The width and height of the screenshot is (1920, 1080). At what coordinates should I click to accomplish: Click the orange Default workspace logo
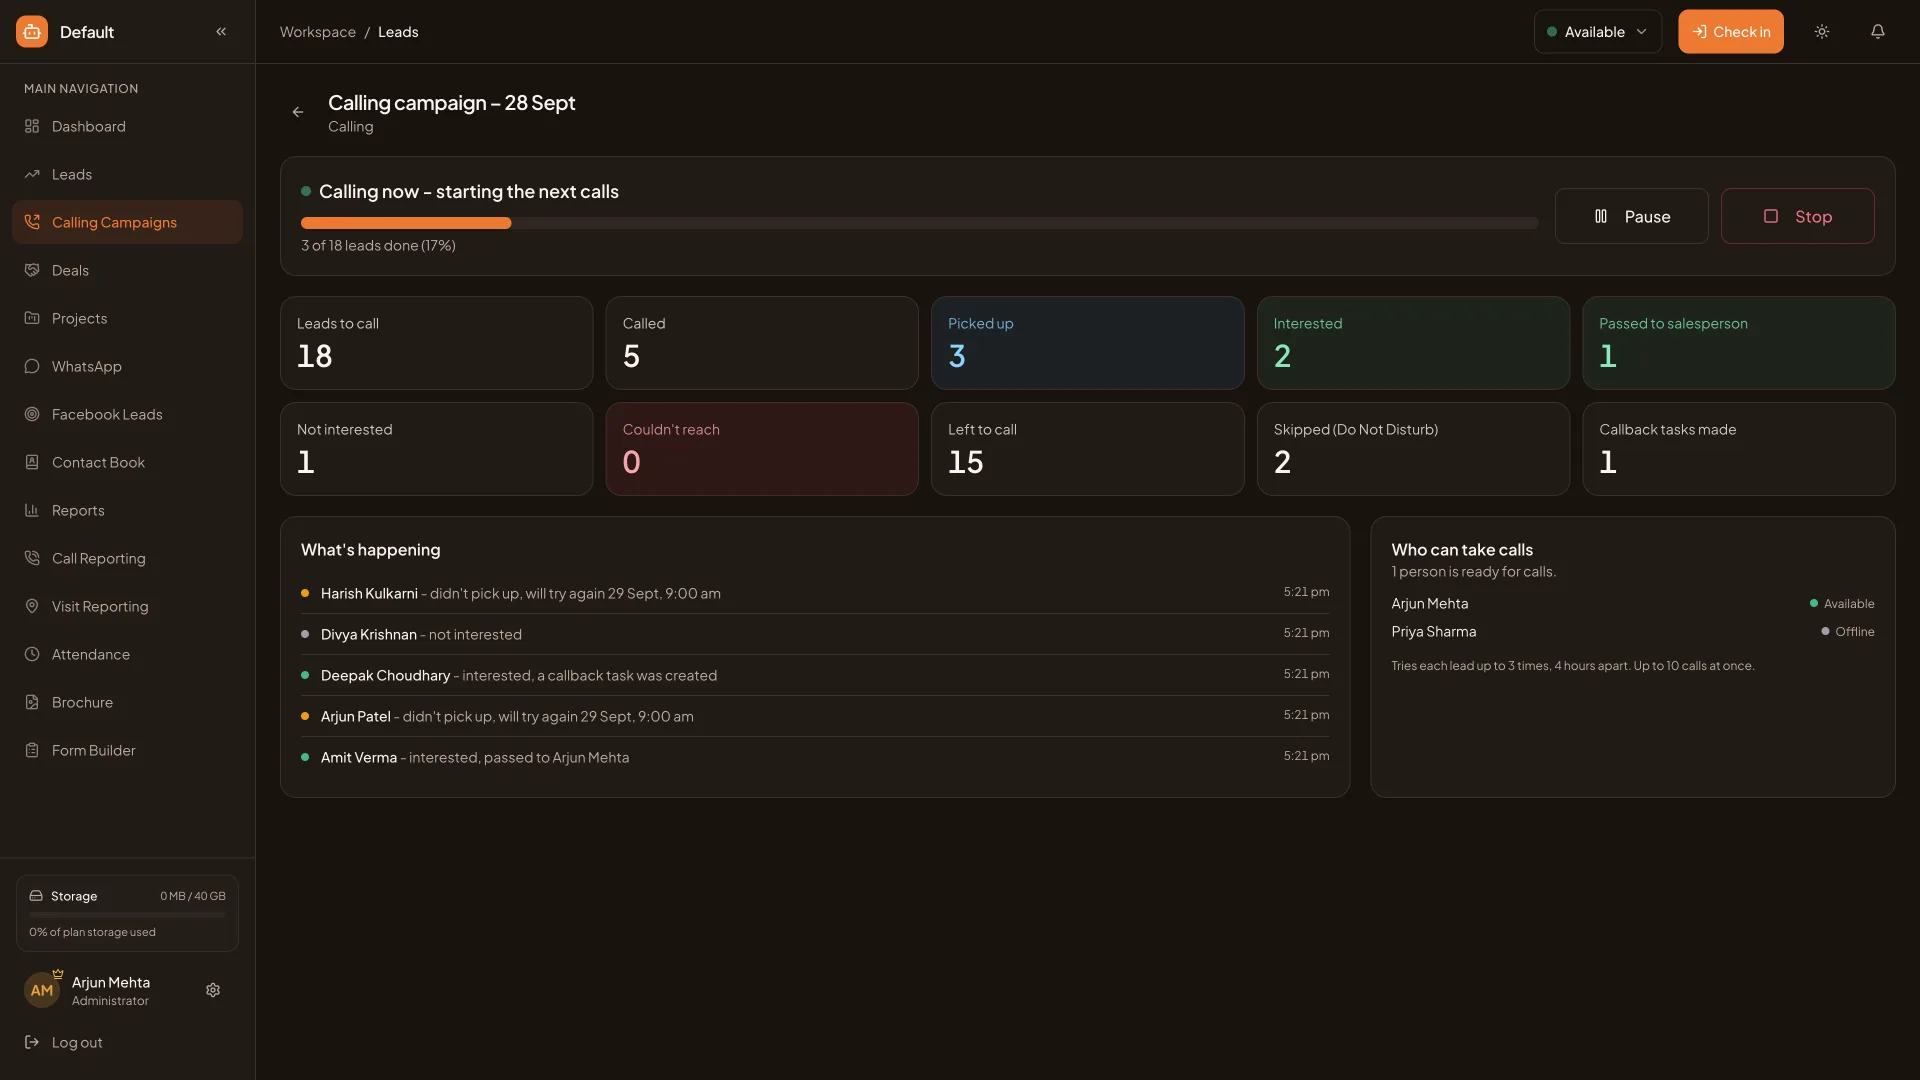(x=32, y=32)
